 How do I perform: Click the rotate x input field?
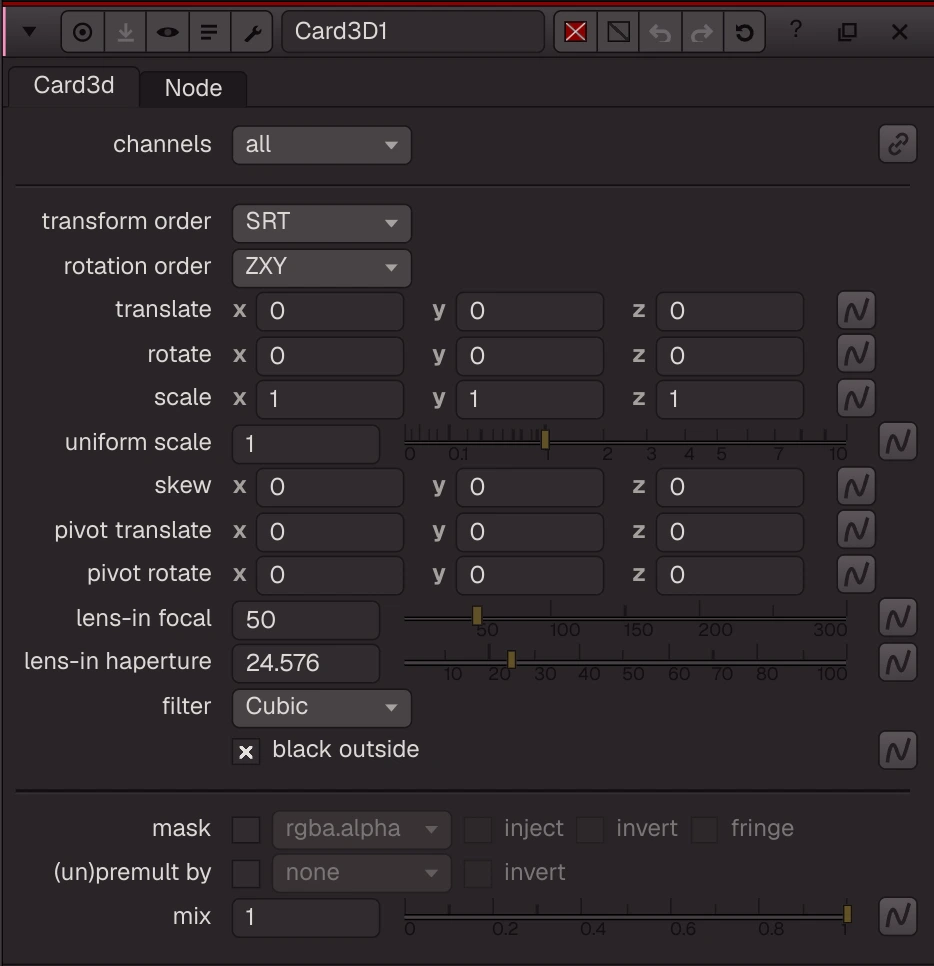[x=330, y=355]
